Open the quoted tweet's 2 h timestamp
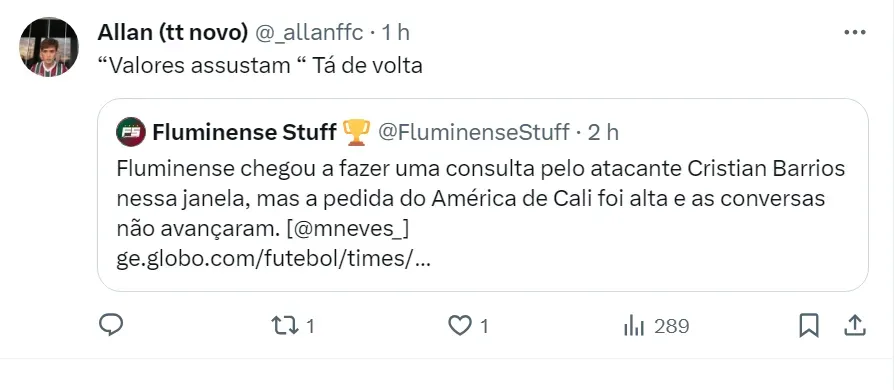Image resolution: width=894 pixels, height=390 pixels. [603, 132]
